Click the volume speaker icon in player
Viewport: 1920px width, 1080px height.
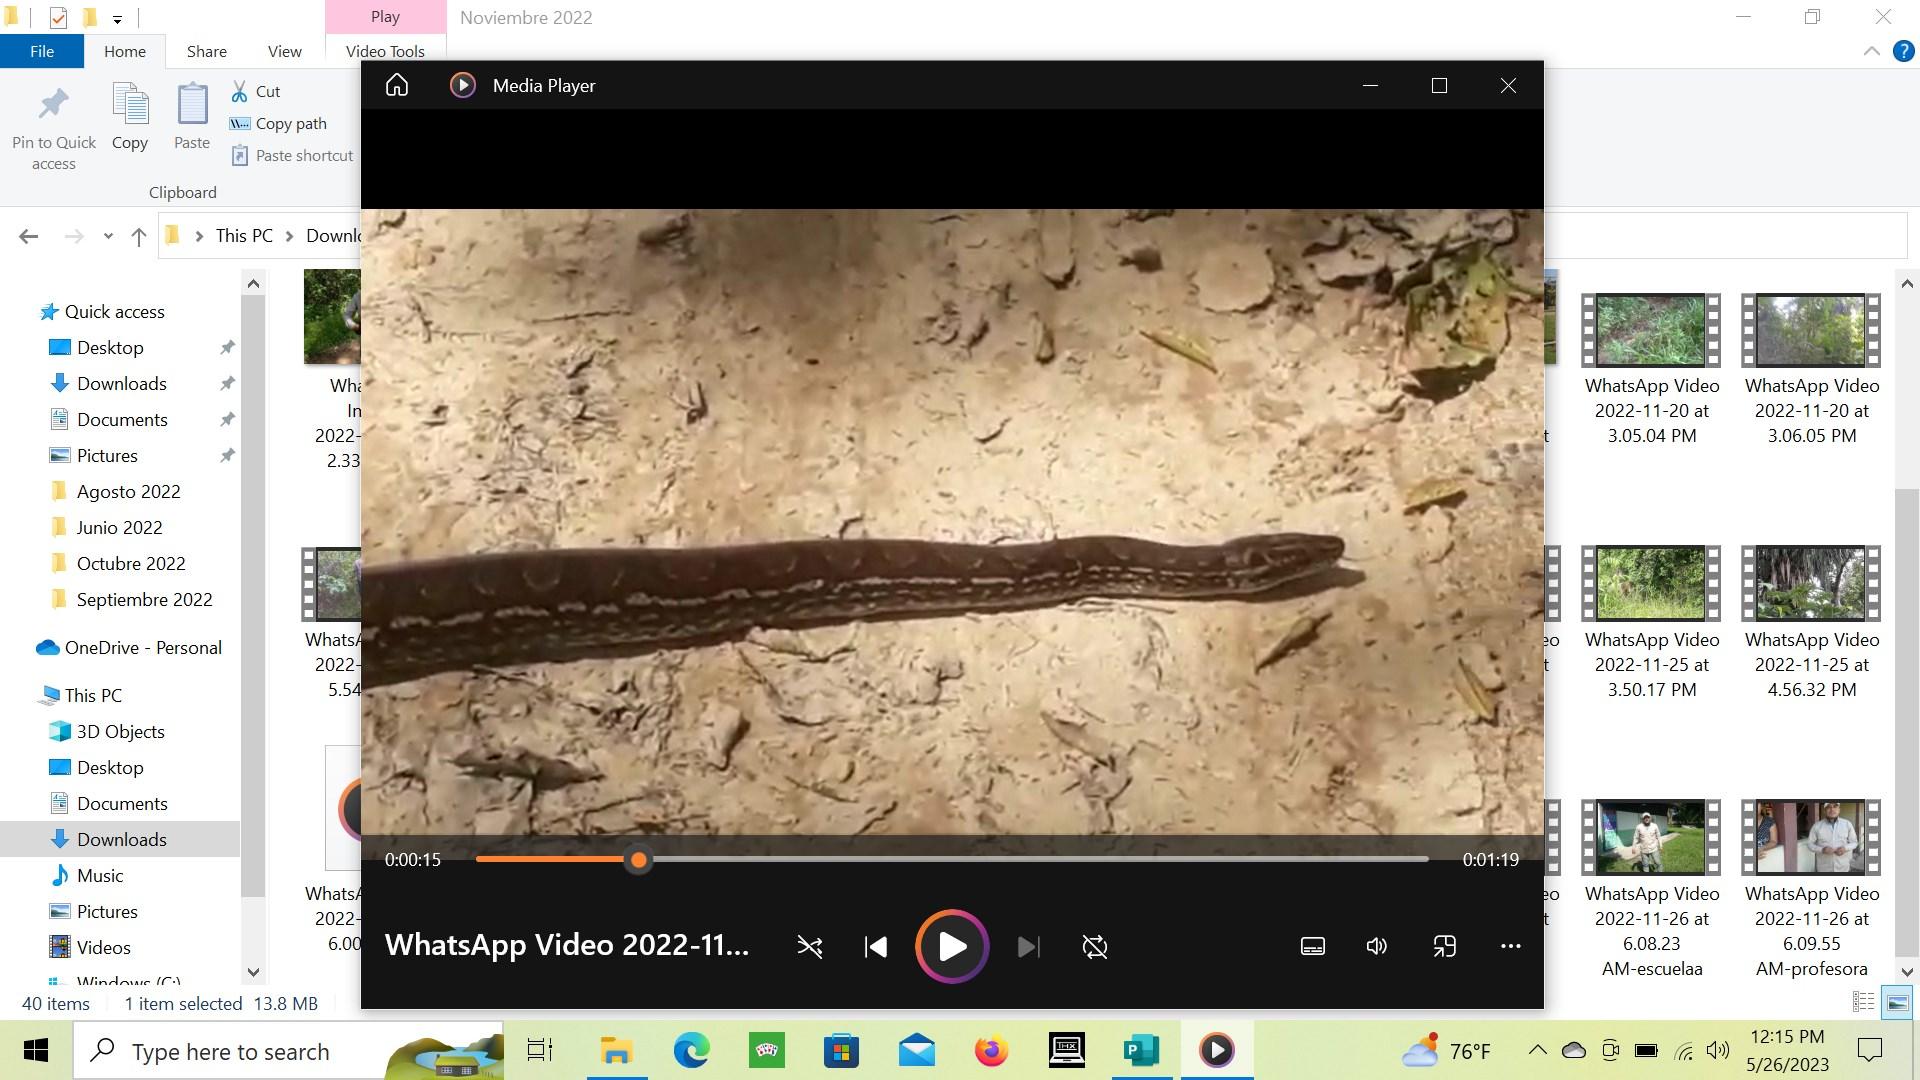coord(1377,947)
